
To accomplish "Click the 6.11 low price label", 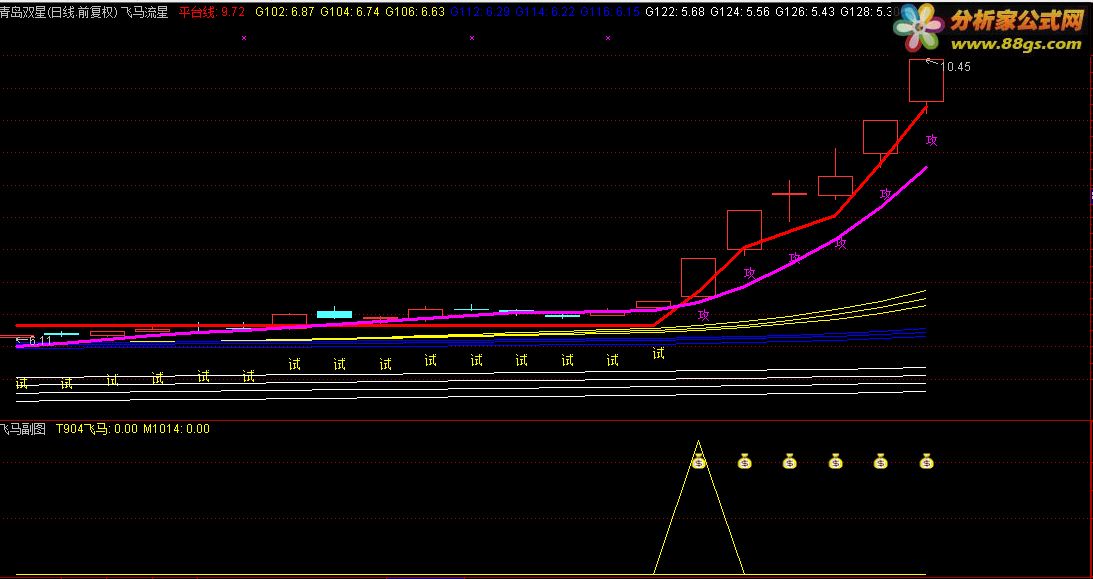I will point(40,341).
